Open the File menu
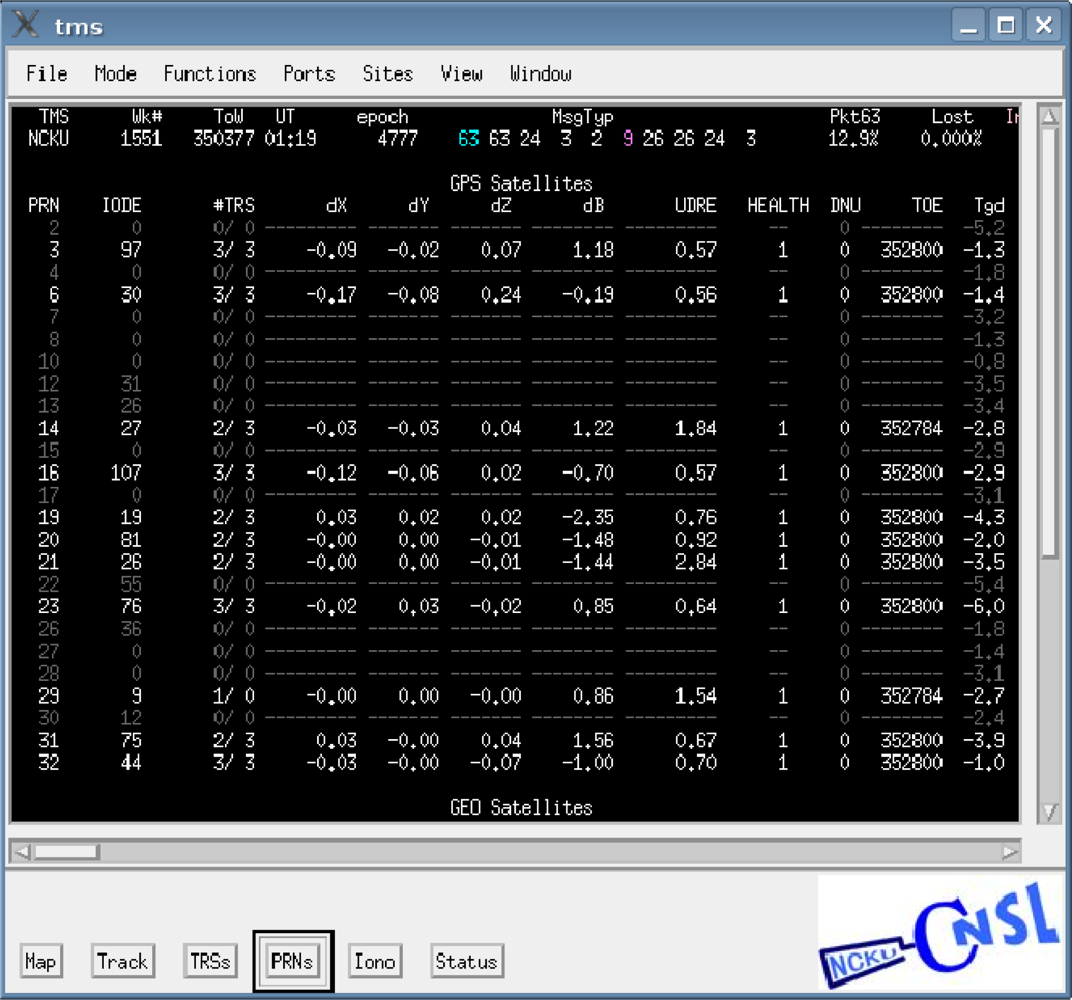The height and width of the screenshot is (1000, 1072). tap(46, 73)
